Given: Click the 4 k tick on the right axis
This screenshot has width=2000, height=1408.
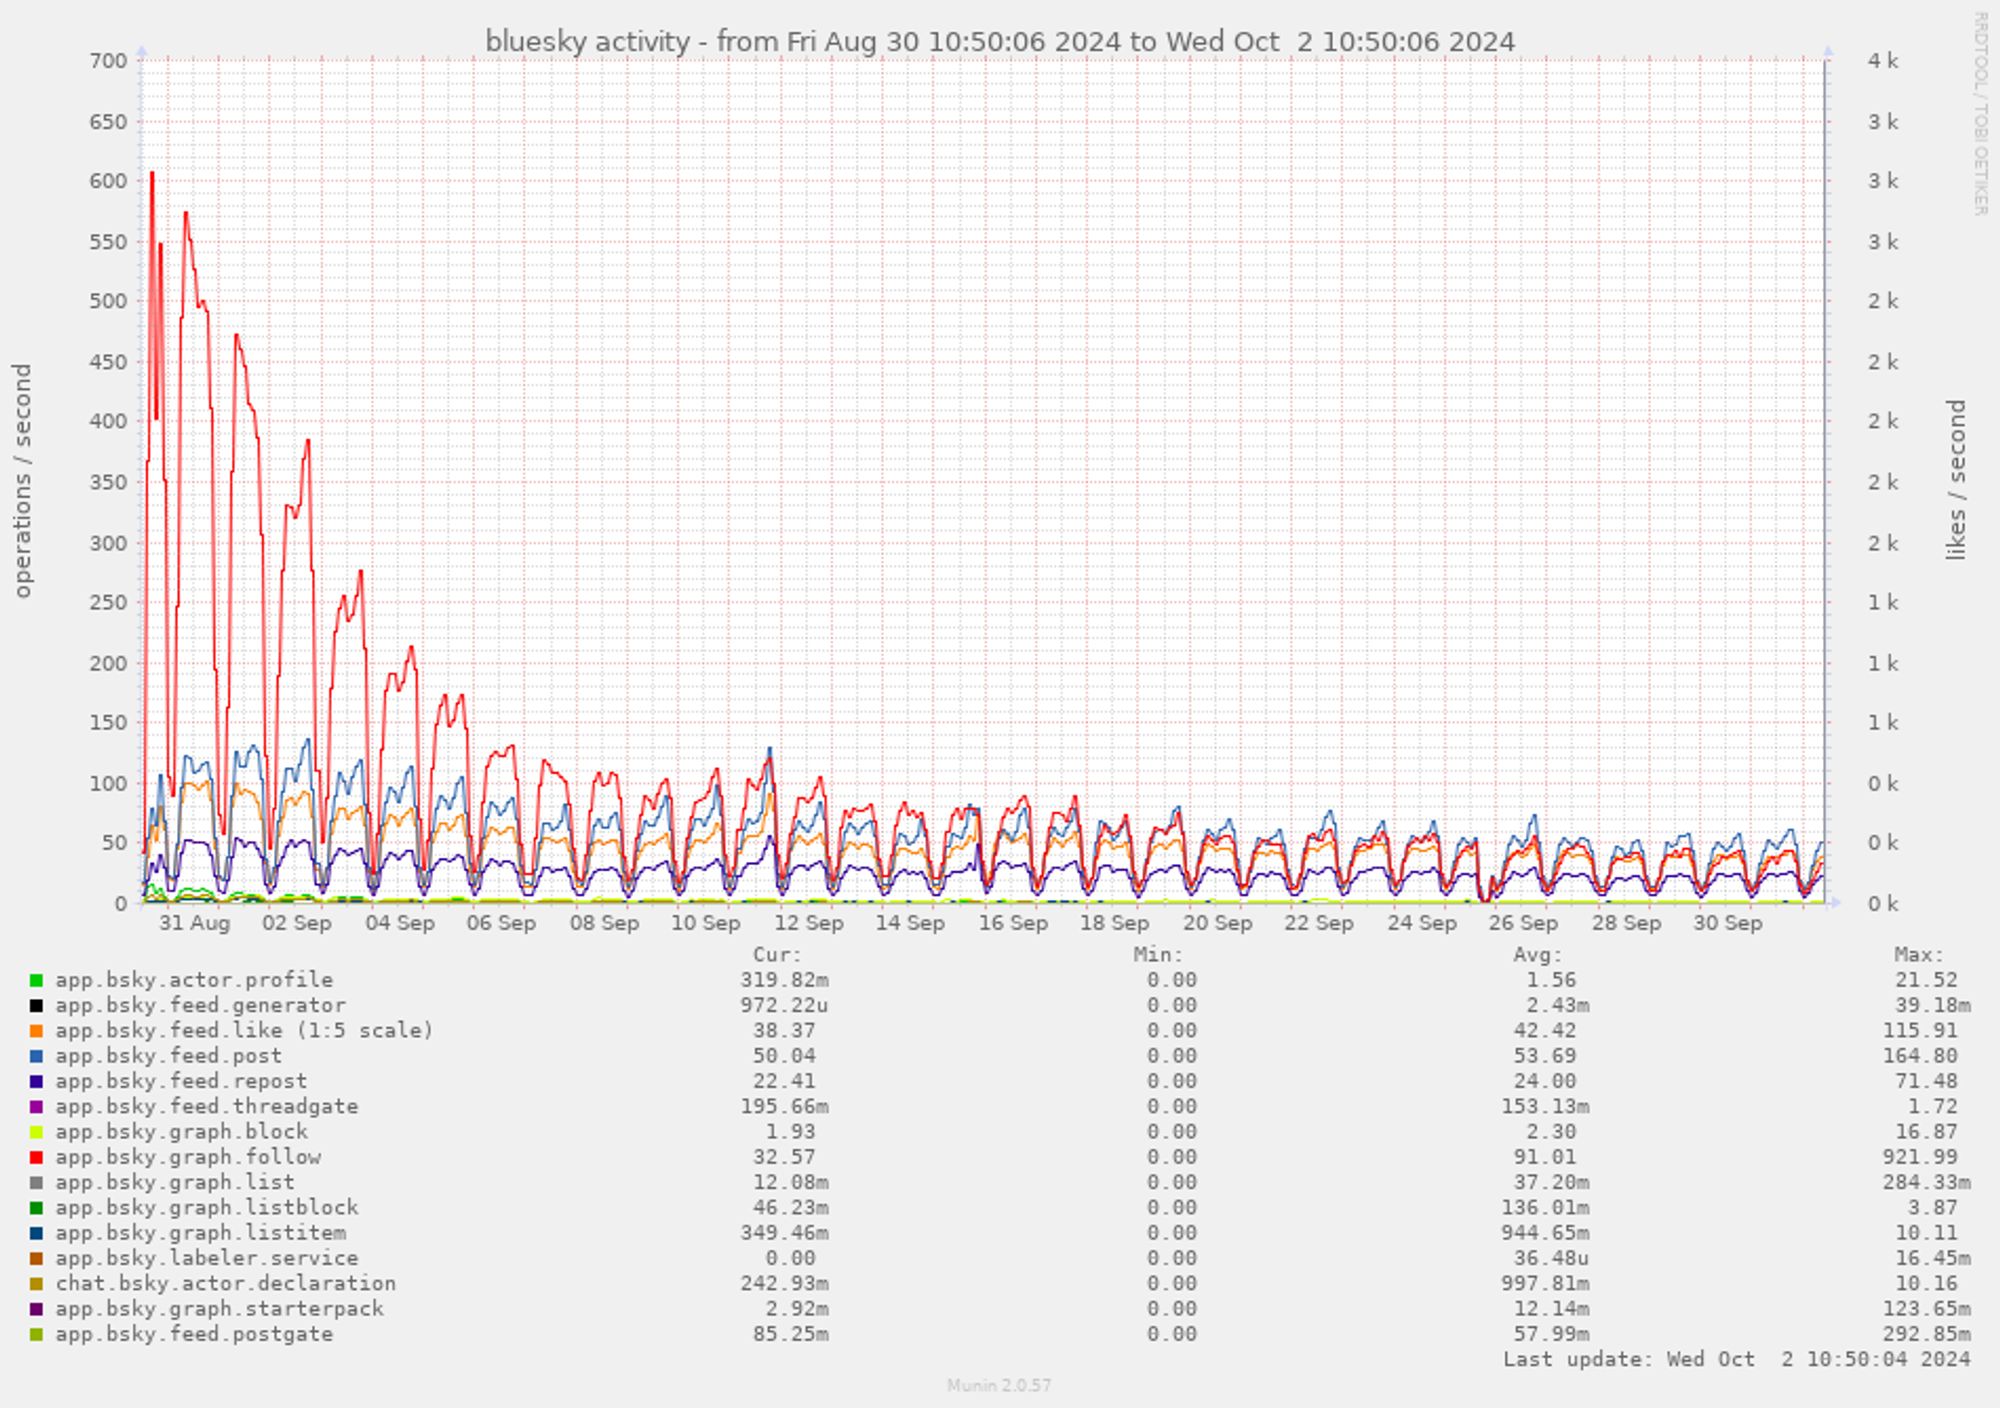Looking at the screenshot, I should coord(1883,61).
